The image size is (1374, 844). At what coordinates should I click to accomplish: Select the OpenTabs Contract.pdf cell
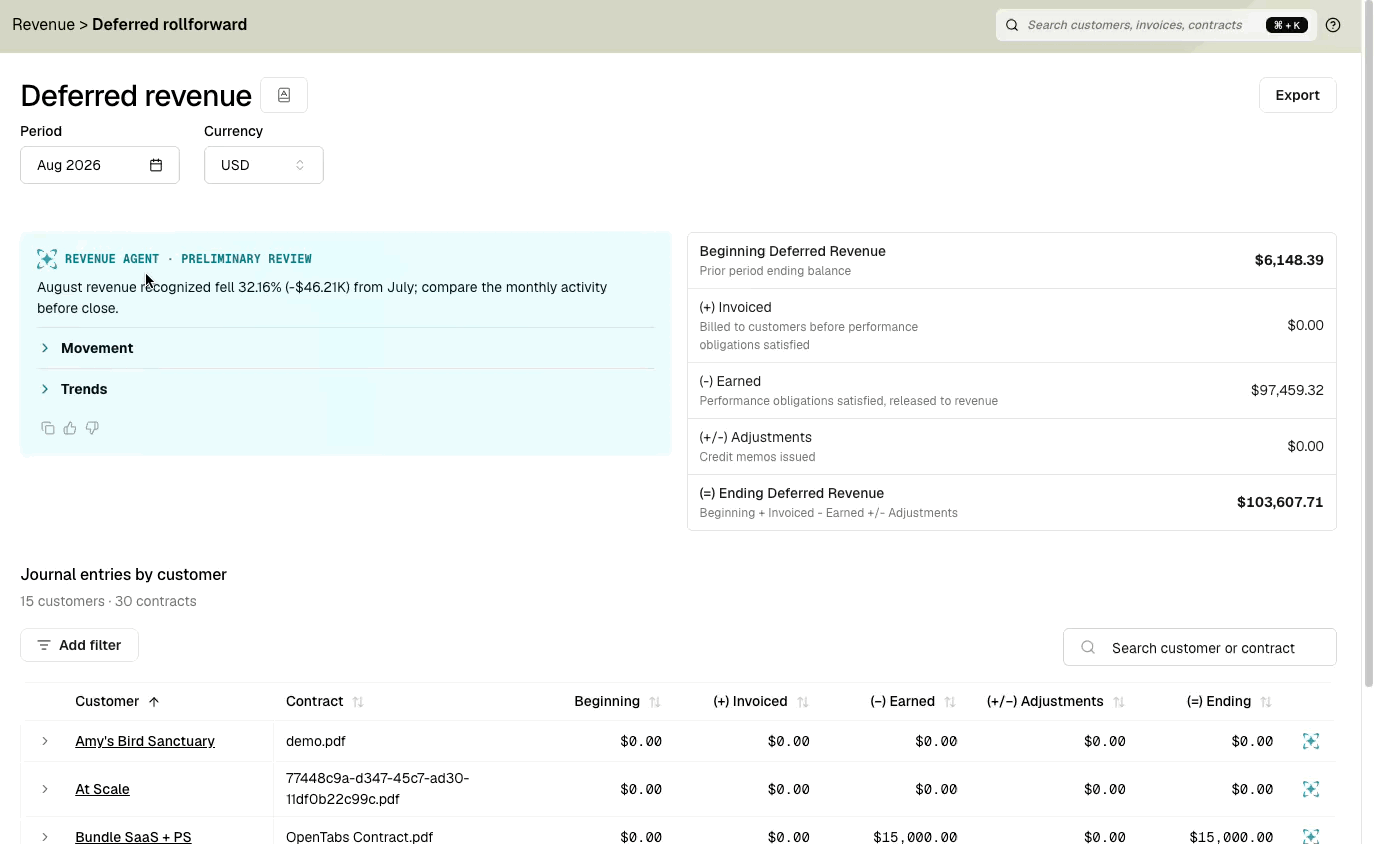359,836
